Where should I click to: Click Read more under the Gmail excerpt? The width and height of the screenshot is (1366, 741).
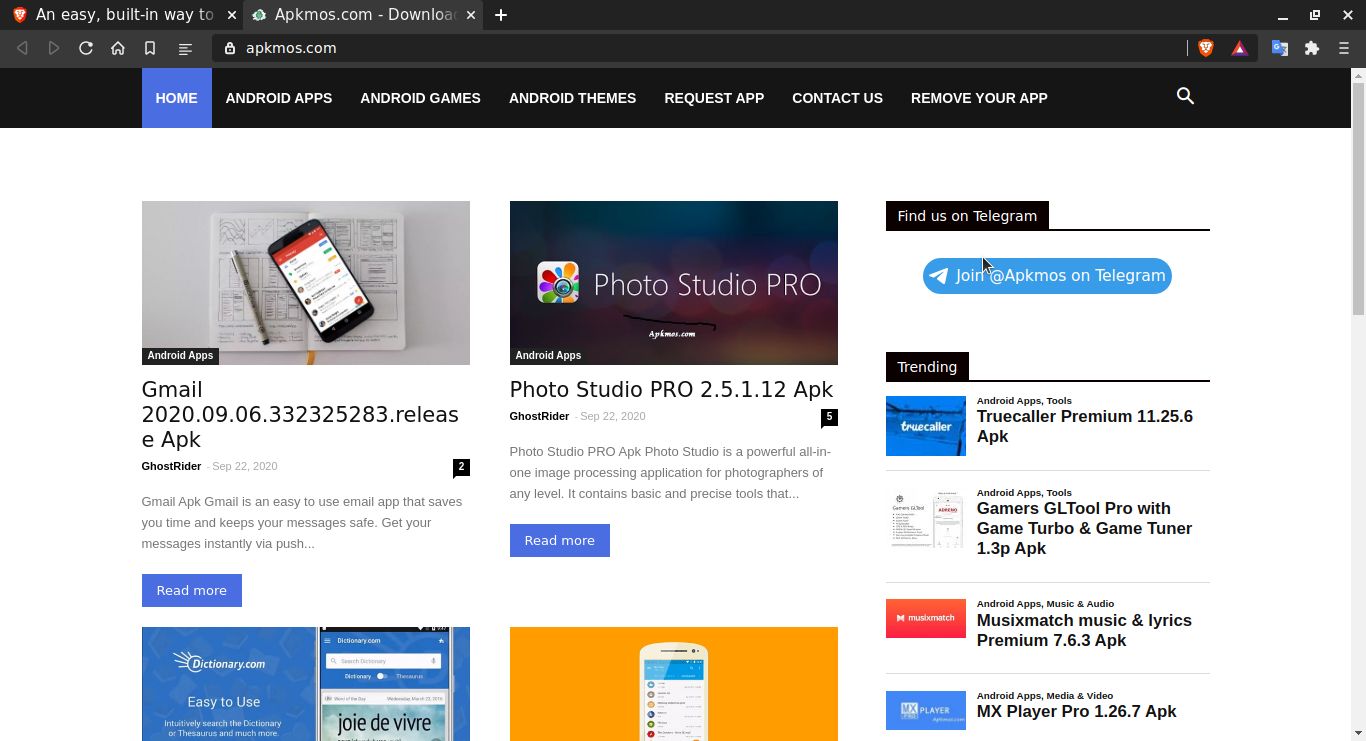[192, 590]
